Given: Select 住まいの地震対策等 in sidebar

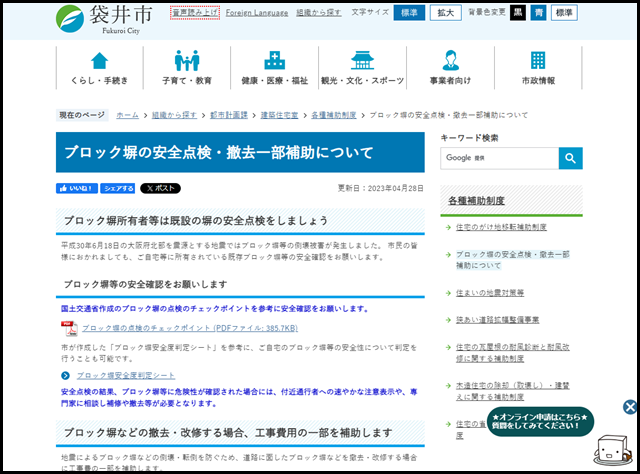Looking at the screenshot, I should (490, 293).
